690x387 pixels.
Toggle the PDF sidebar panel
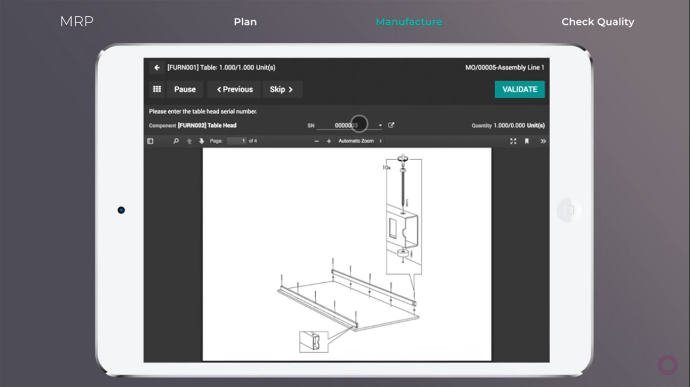coord(150,141)
